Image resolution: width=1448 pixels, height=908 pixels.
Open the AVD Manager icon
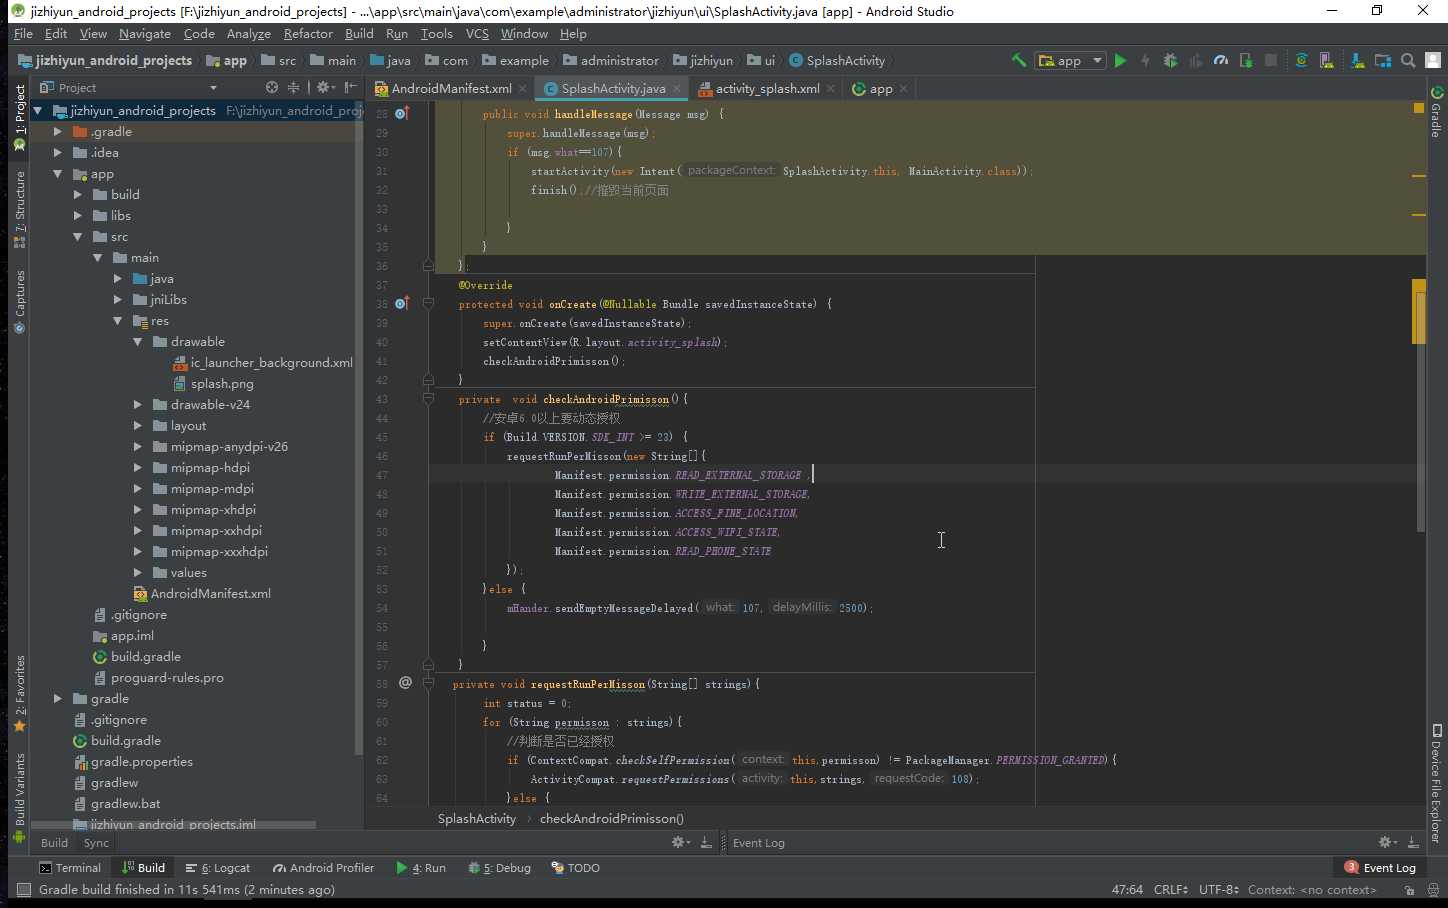(1326, 60)
